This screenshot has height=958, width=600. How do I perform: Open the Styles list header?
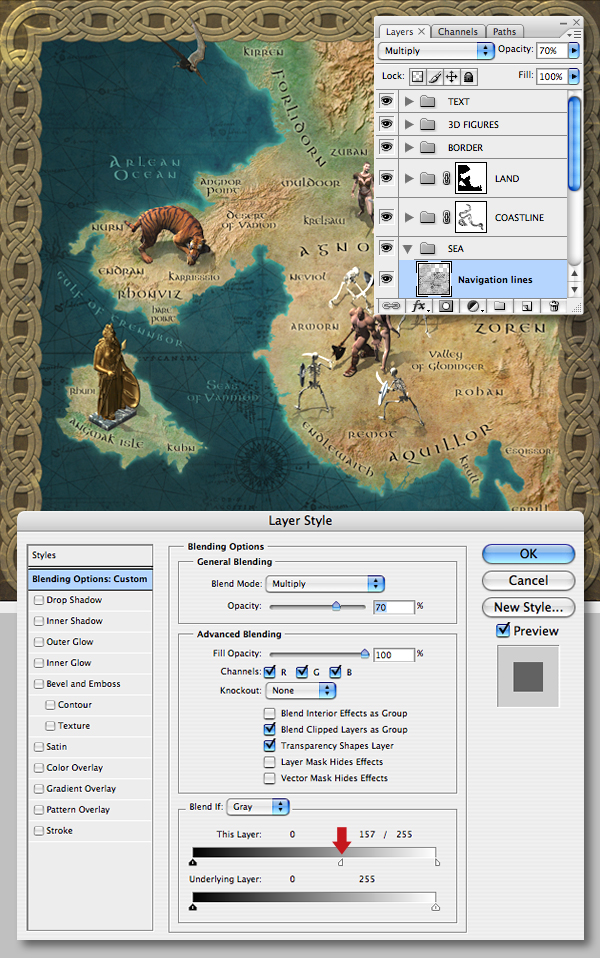(x=90, y=555)
